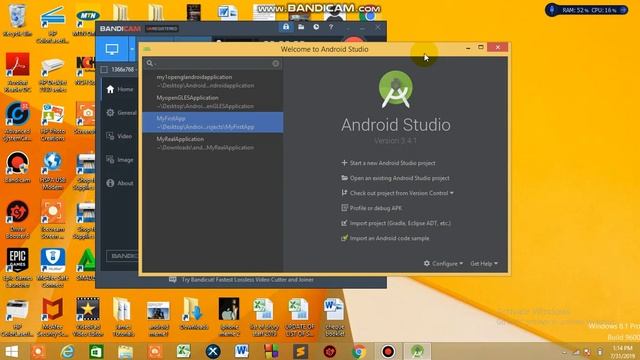Screen dimensions: 640x360
Task: Open the Bandicam desktop shortcut
Action: coord(17,167)
